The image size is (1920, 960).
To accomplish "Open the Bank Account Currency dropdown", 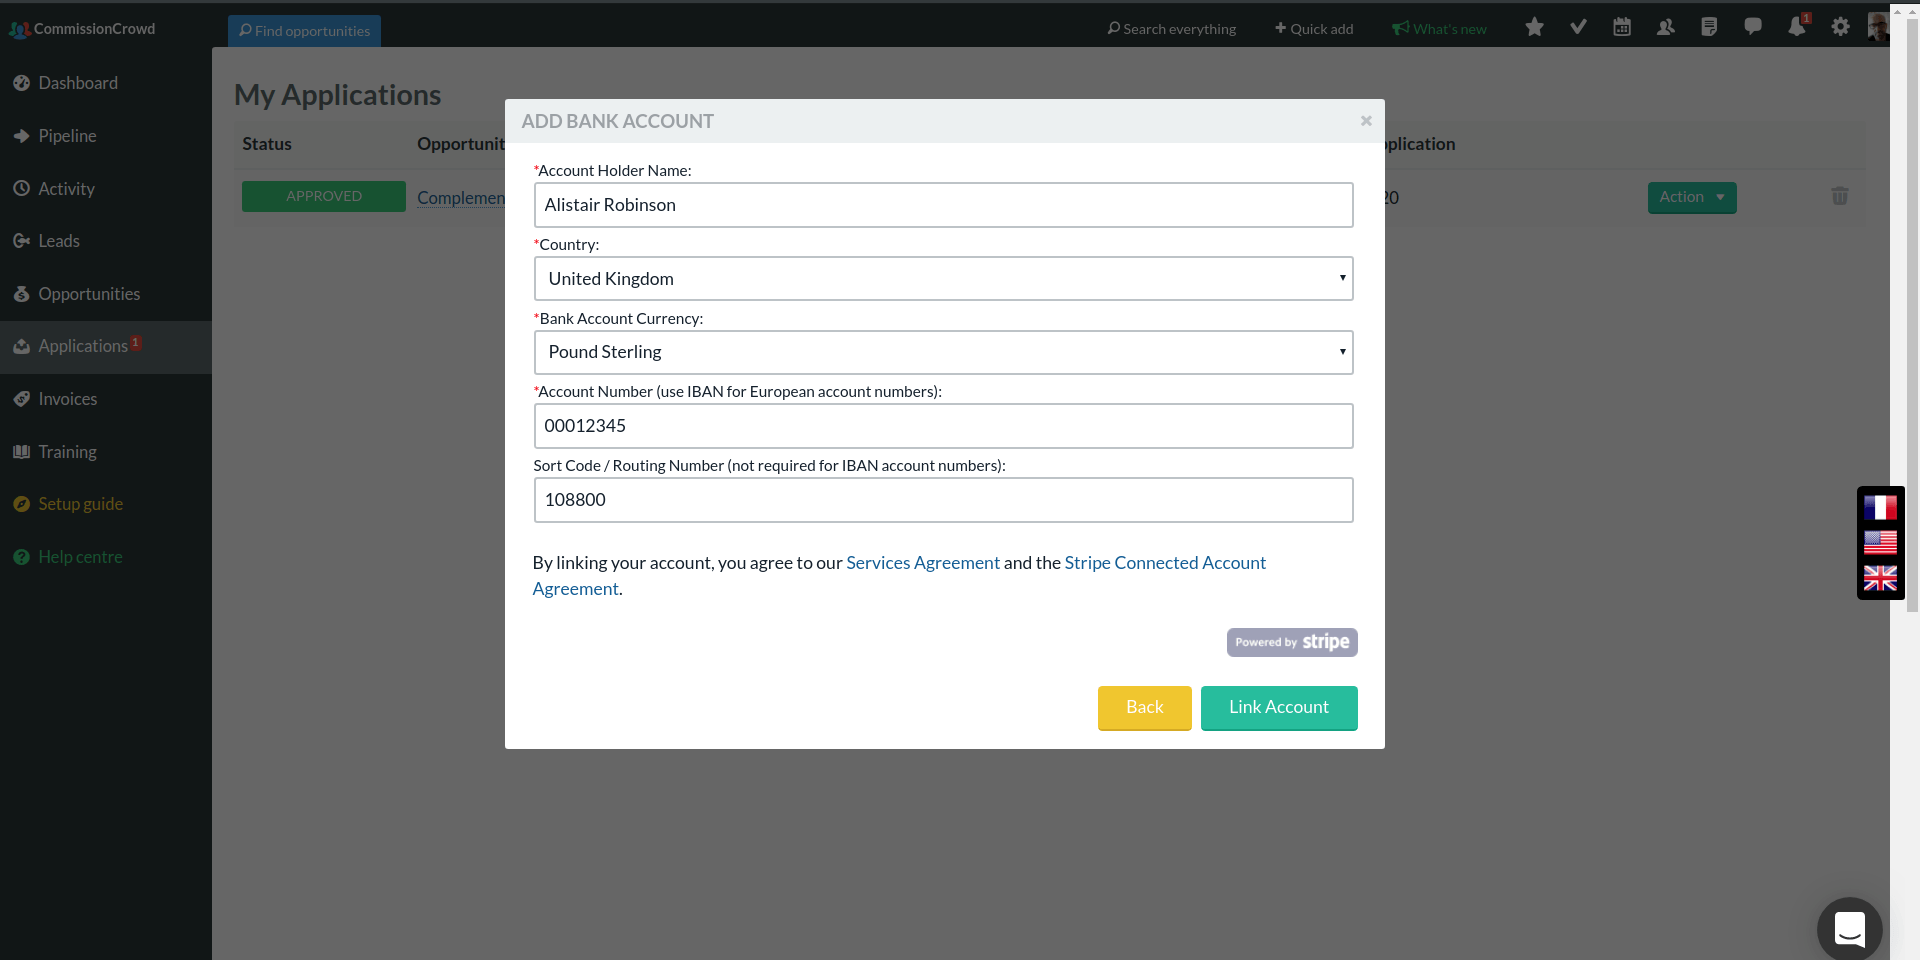I will tap(943, 352).
